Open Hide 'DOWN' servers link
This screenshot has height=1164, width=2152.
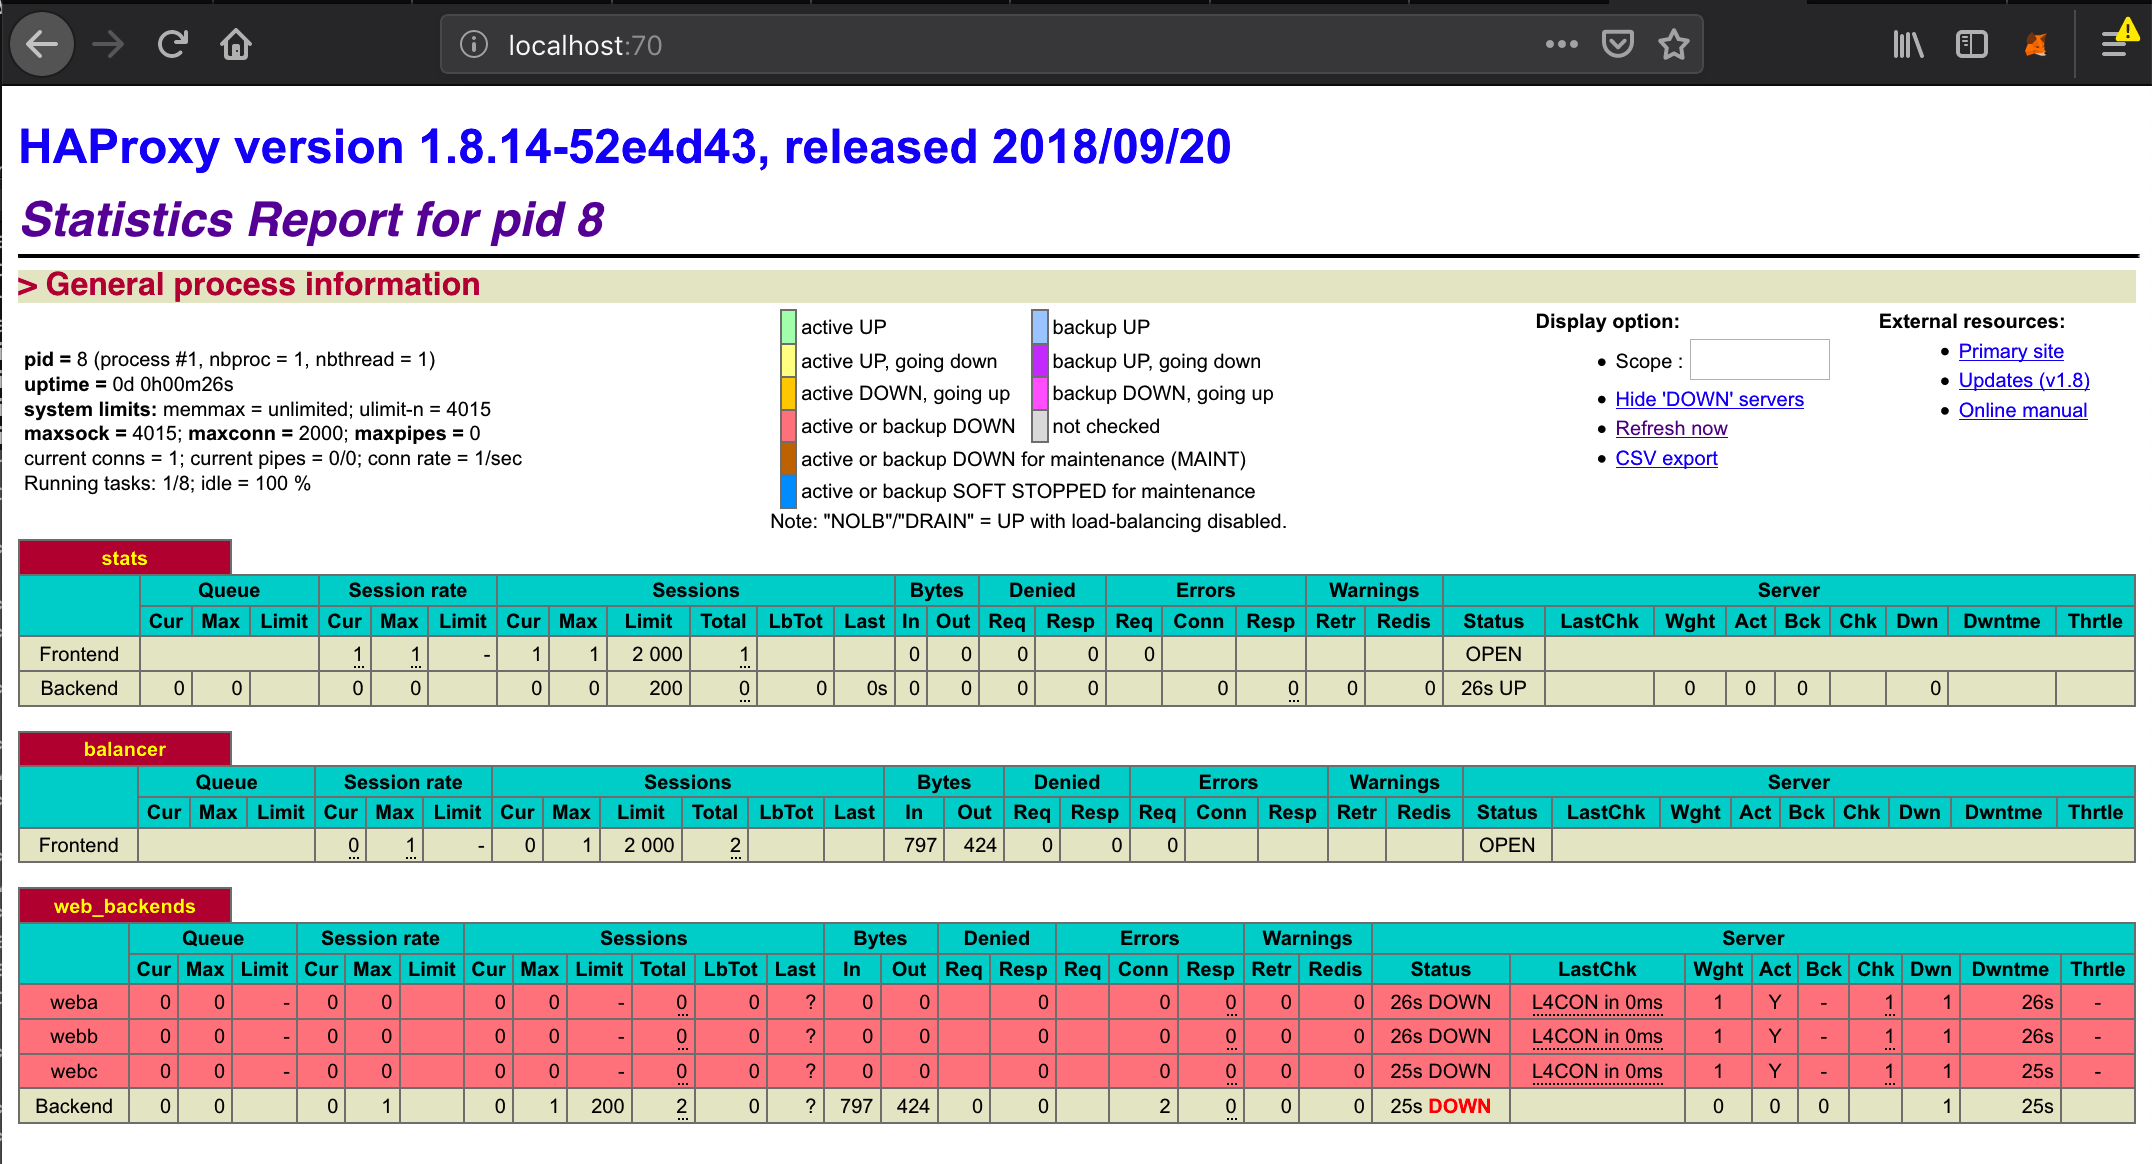(x=1709, y=399)
